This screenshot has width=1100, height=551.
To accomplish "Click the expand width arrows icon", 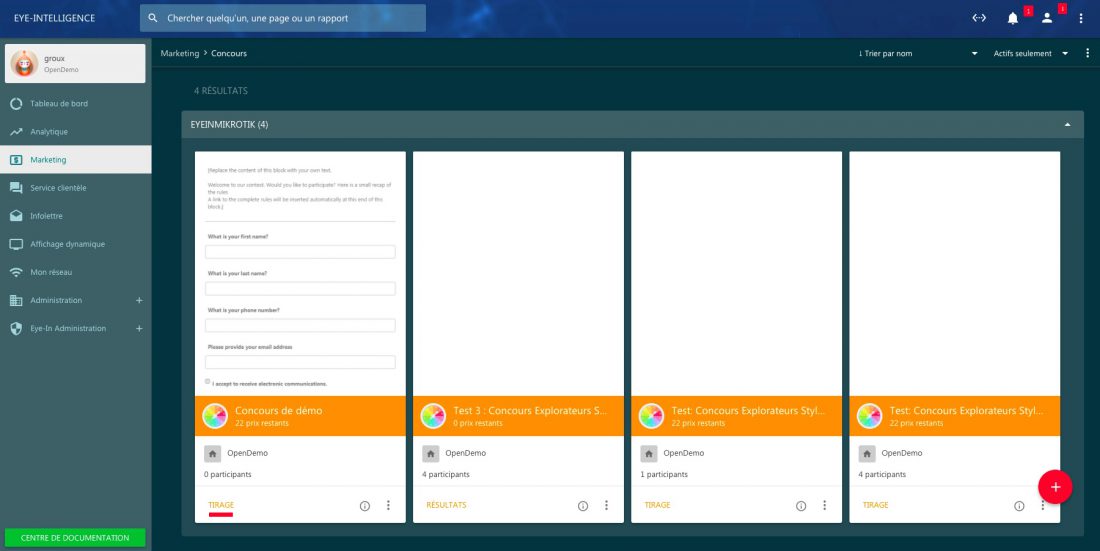I will tap(979, 18).
